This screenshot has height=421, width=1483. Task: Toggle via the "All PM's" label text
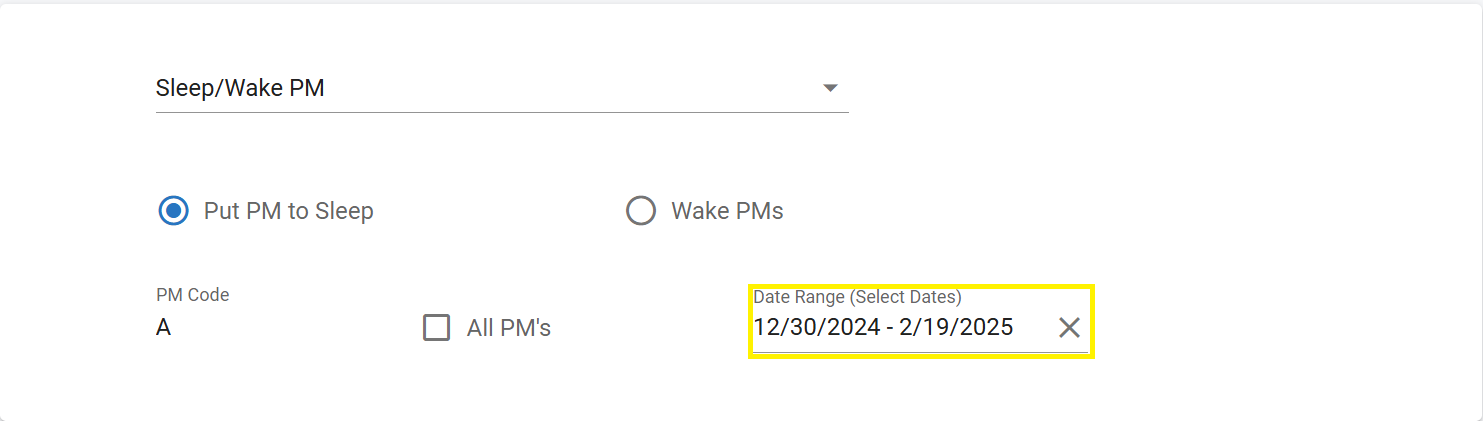tap(509, 327)
